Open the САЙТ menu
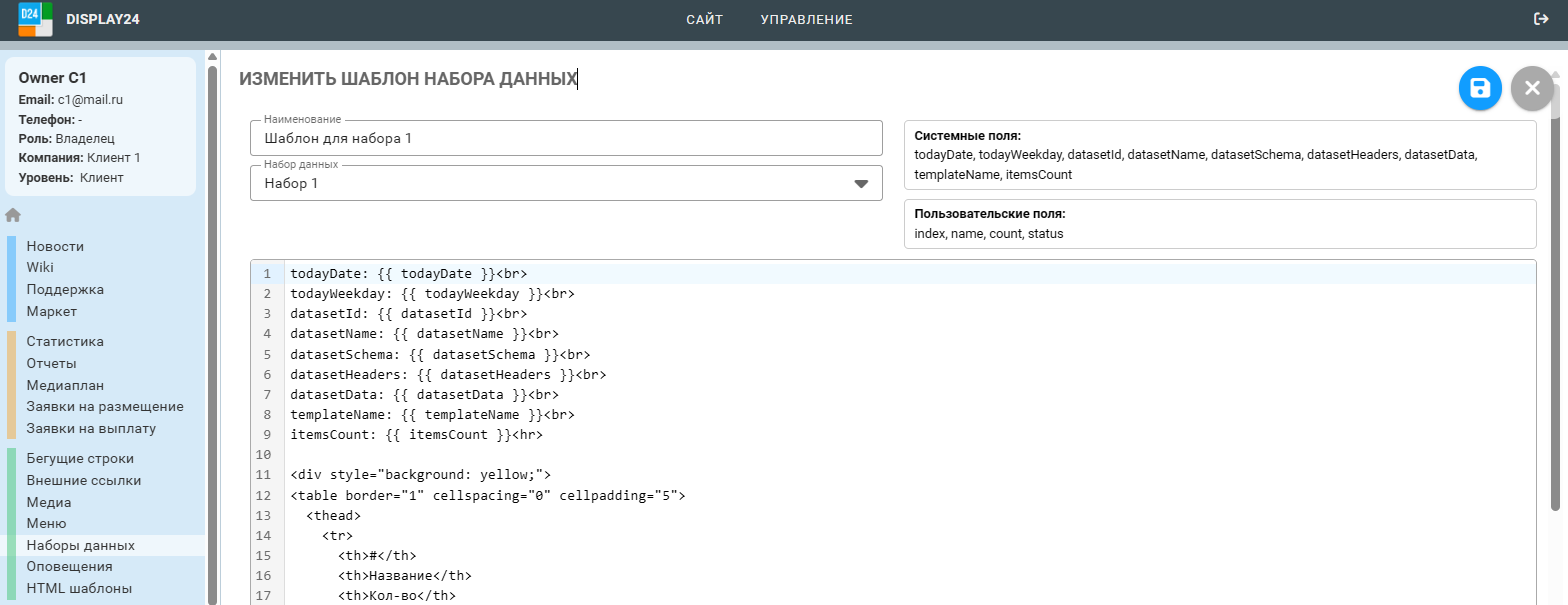This screenshot has width=1568, height=605. tap(704, 20)
